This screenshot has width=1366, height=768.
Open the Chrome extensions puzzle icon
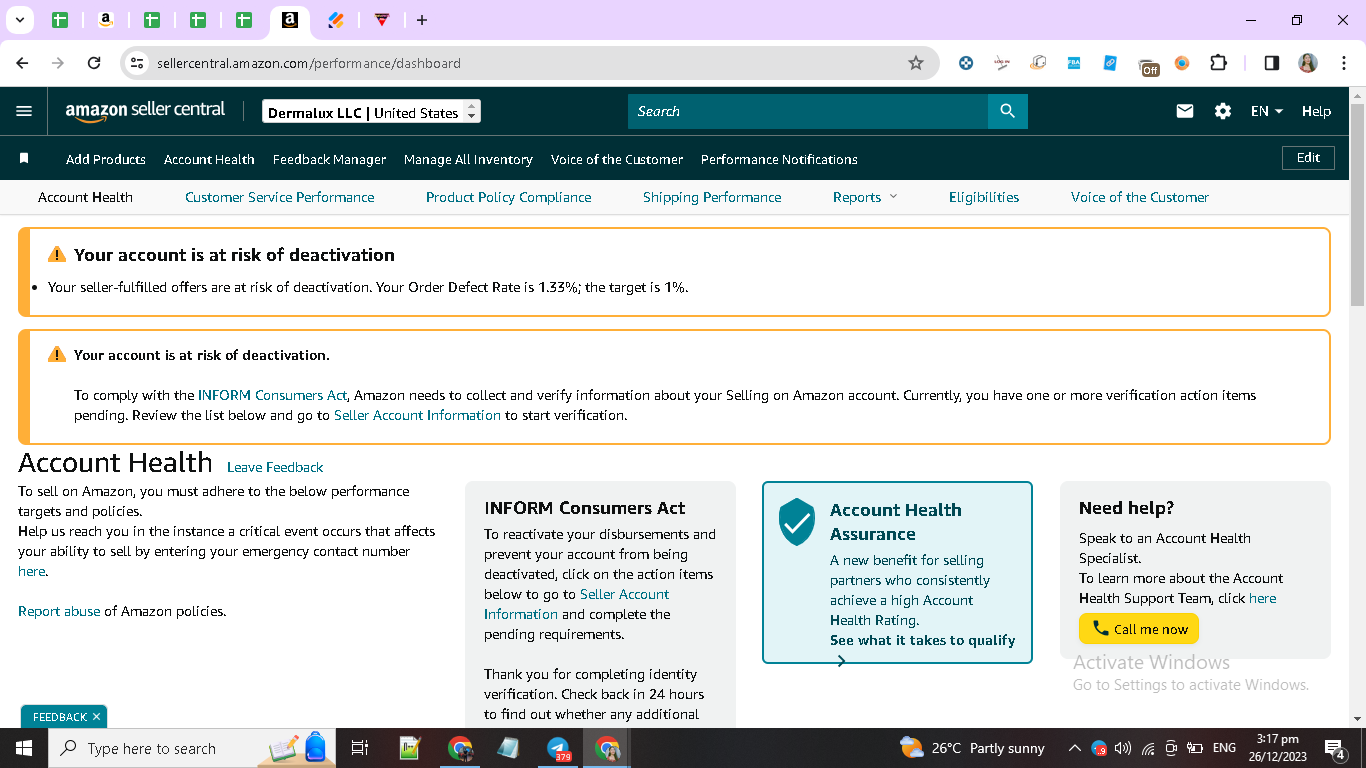1218,63
